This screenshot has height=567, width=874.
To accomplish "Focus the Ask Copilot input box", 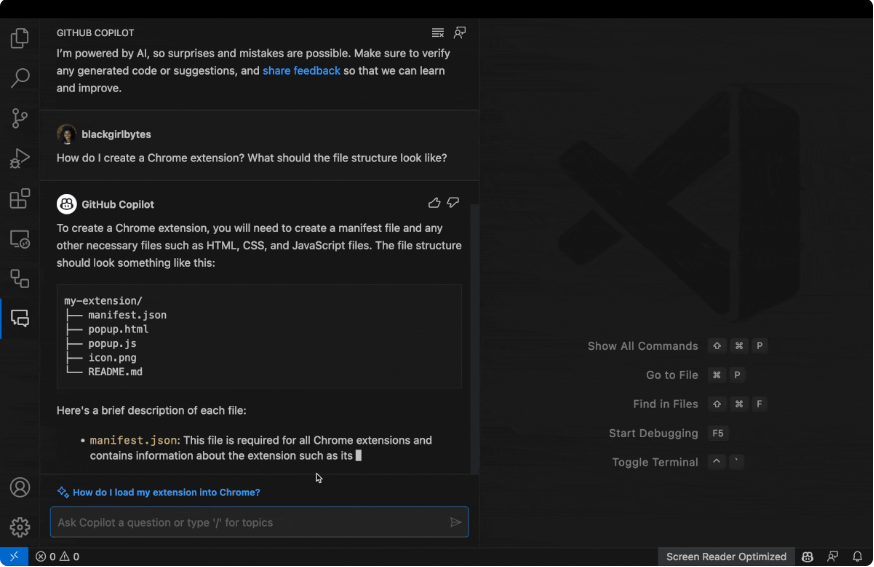I will point(259,522).
